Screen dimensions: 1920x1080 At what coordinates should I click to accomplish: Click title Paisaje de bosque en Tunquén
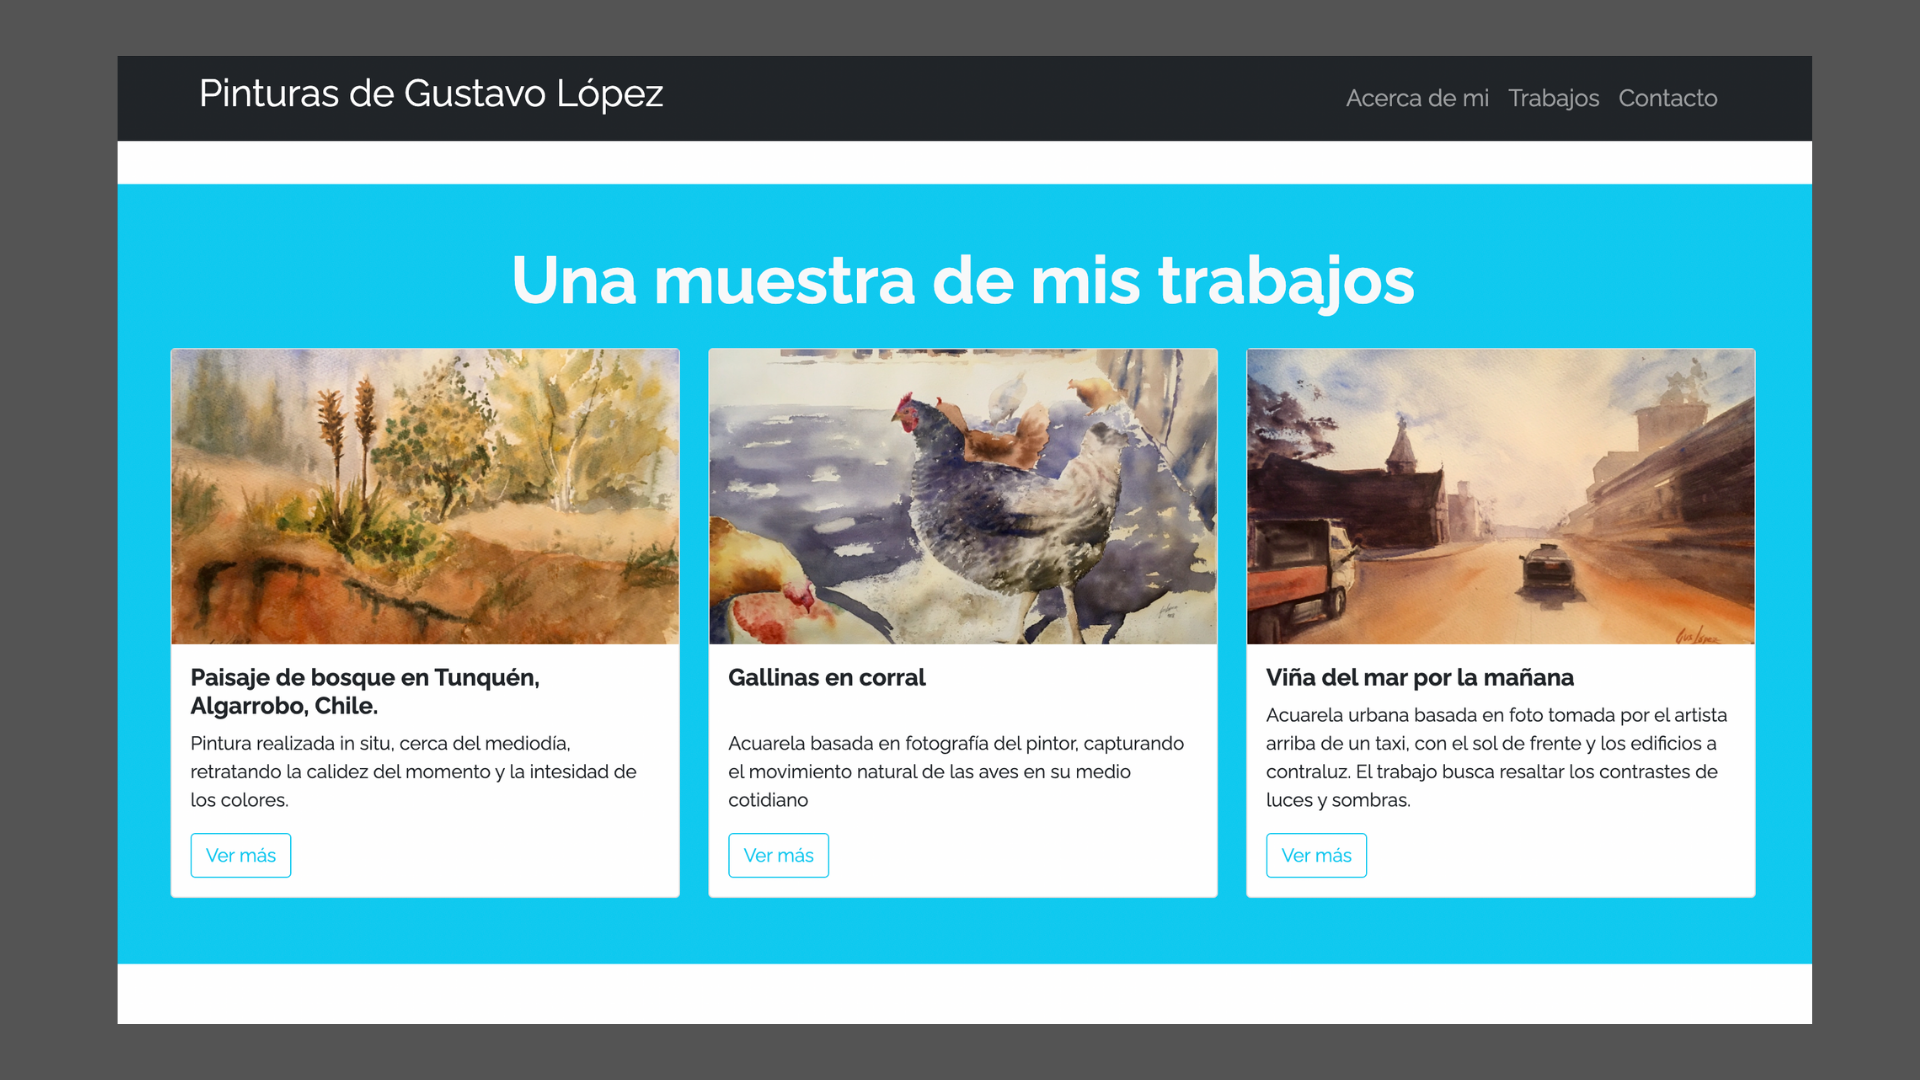point(365,691)
